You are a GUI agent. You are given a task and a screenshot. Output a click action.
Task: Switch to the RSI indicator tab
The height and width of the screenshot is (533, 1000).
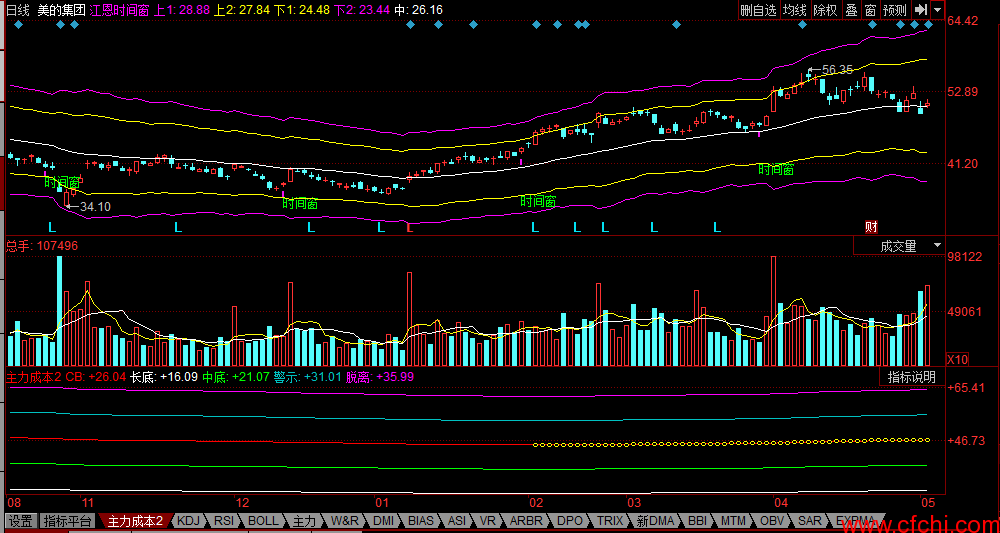click(x=223, y=521)
